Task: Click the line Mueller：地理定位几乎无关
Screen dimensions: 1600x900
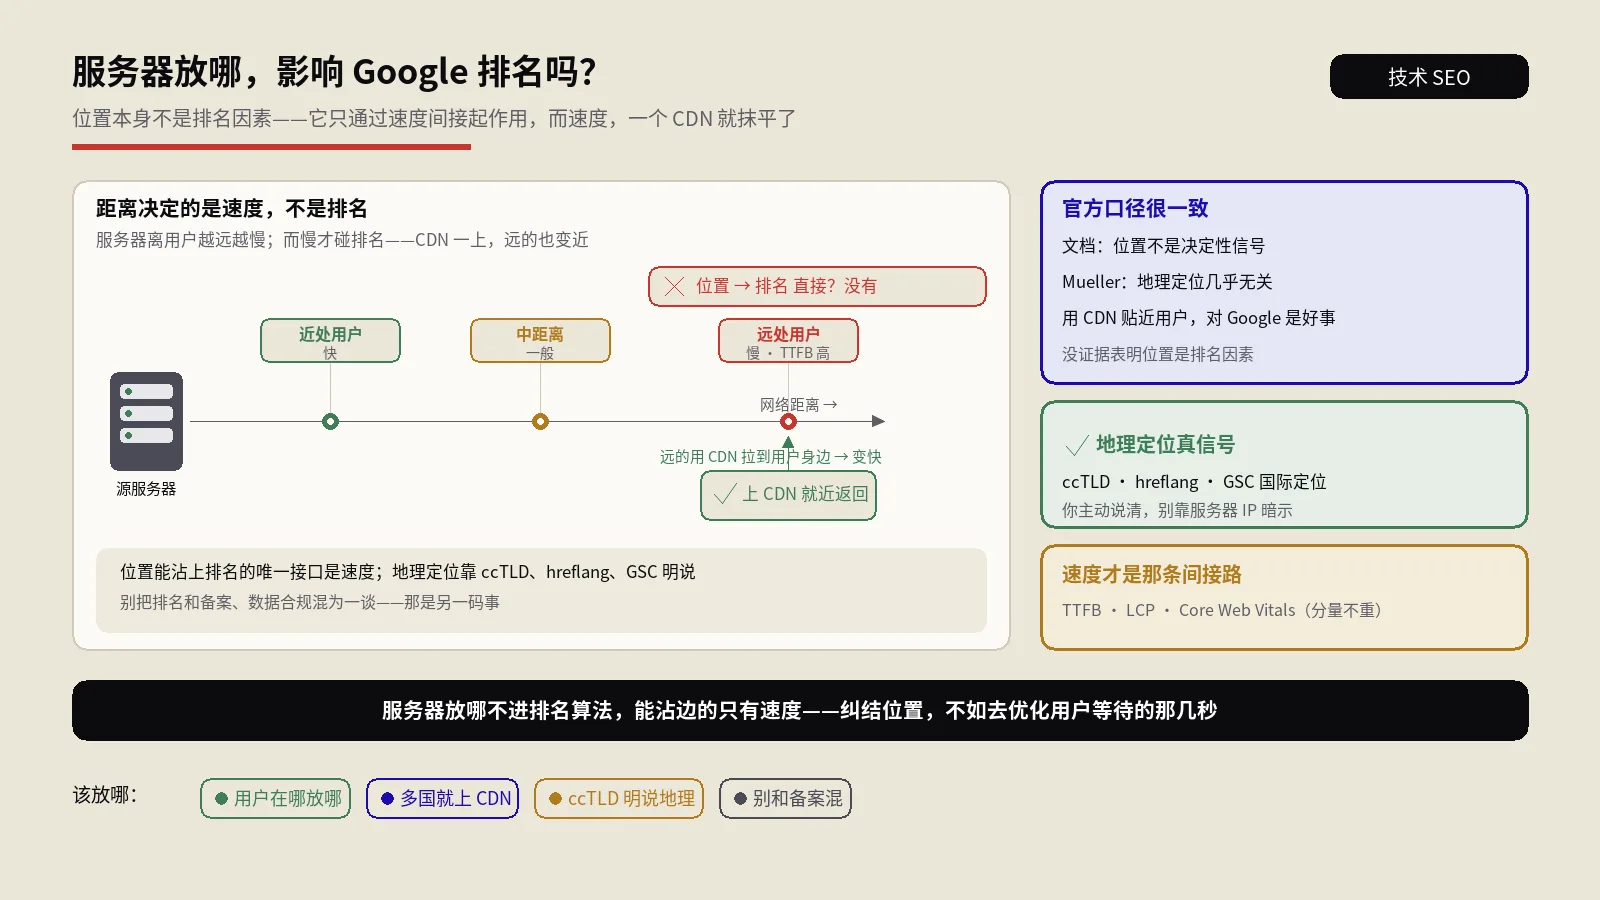Action: (x=1167, y=282)
